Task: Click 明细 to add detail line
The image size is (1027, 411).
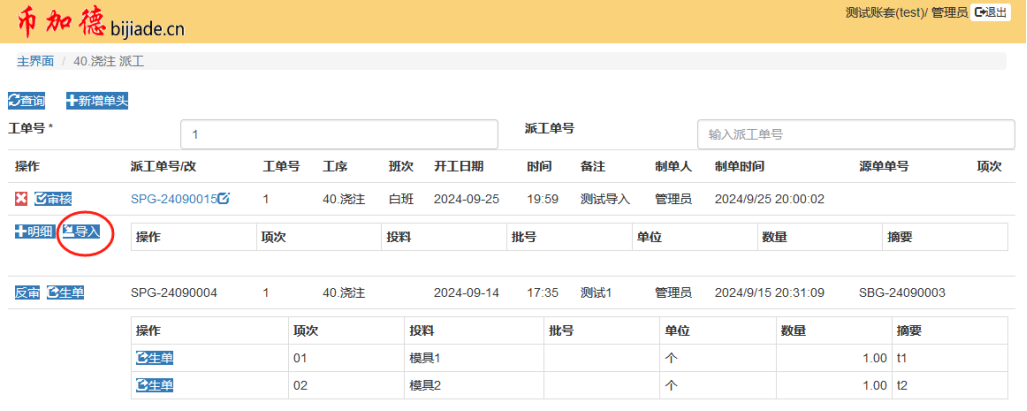Action: [34, 232]
